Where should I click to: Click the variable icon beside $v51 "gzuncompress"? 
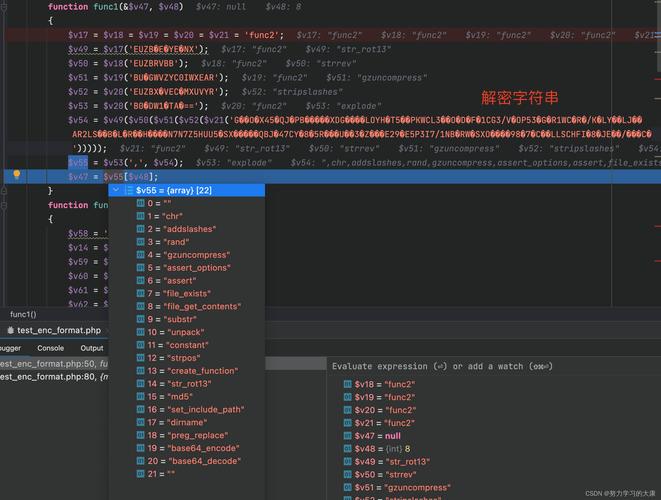[348, 487]
